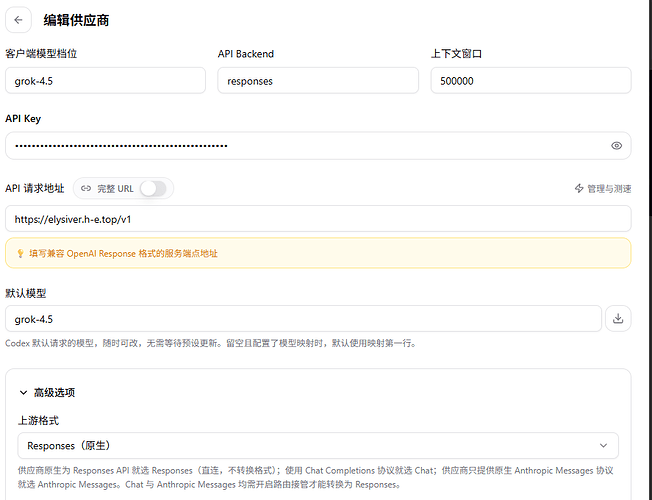Click the 上下文窗口 500000 field
Screen dimensions: 652x500
(531, 81)
